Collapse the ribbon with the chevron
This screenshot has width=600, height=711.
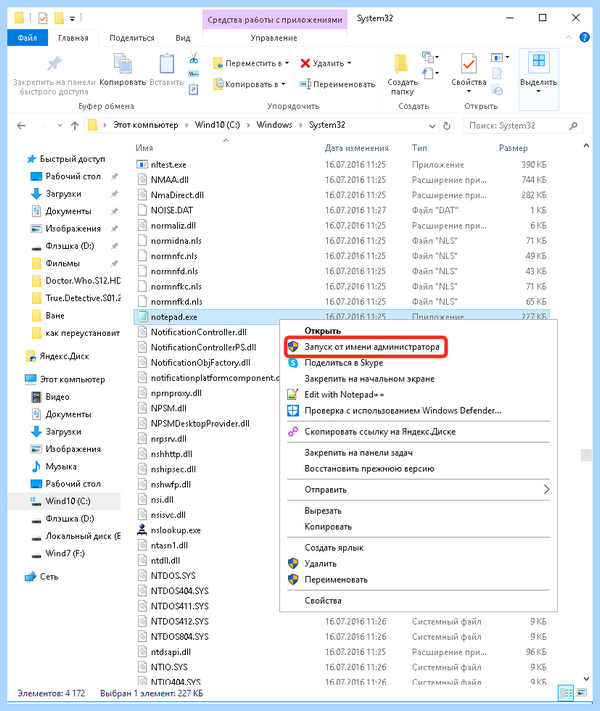[568, 38]
